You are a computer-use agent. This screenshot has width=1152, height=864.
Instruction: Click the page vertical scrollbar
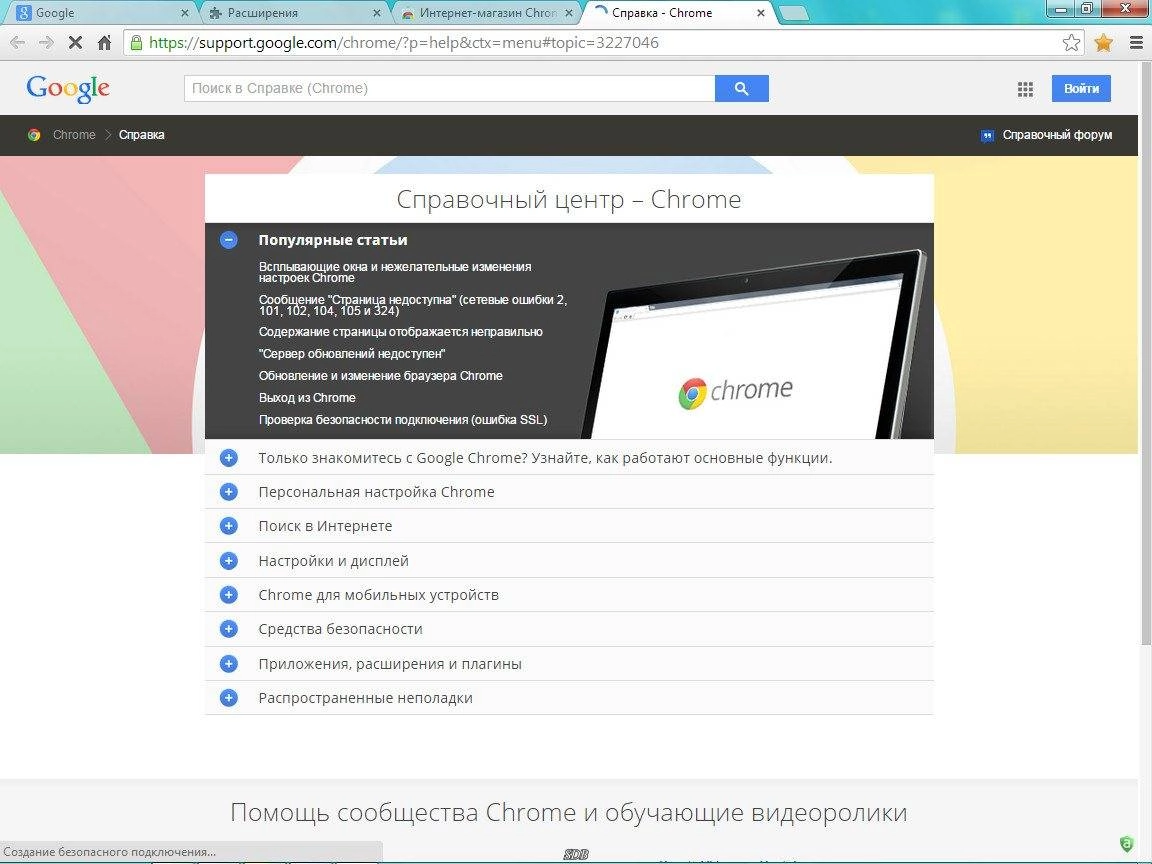pyautogui.click(x=1145, y=353)
